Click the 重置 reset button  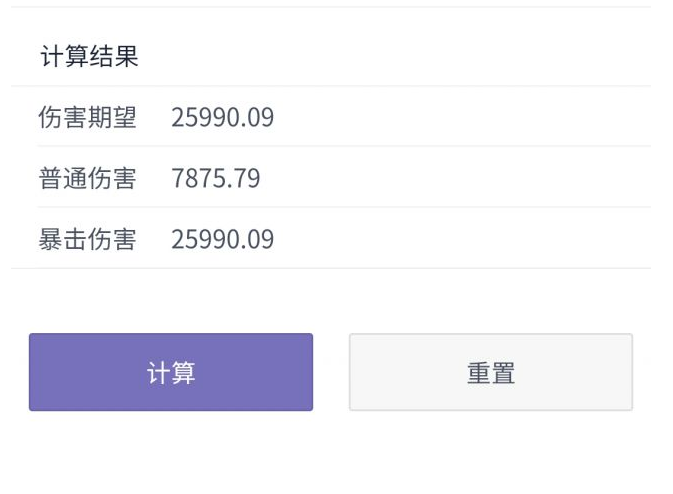(x=490, y=372)
